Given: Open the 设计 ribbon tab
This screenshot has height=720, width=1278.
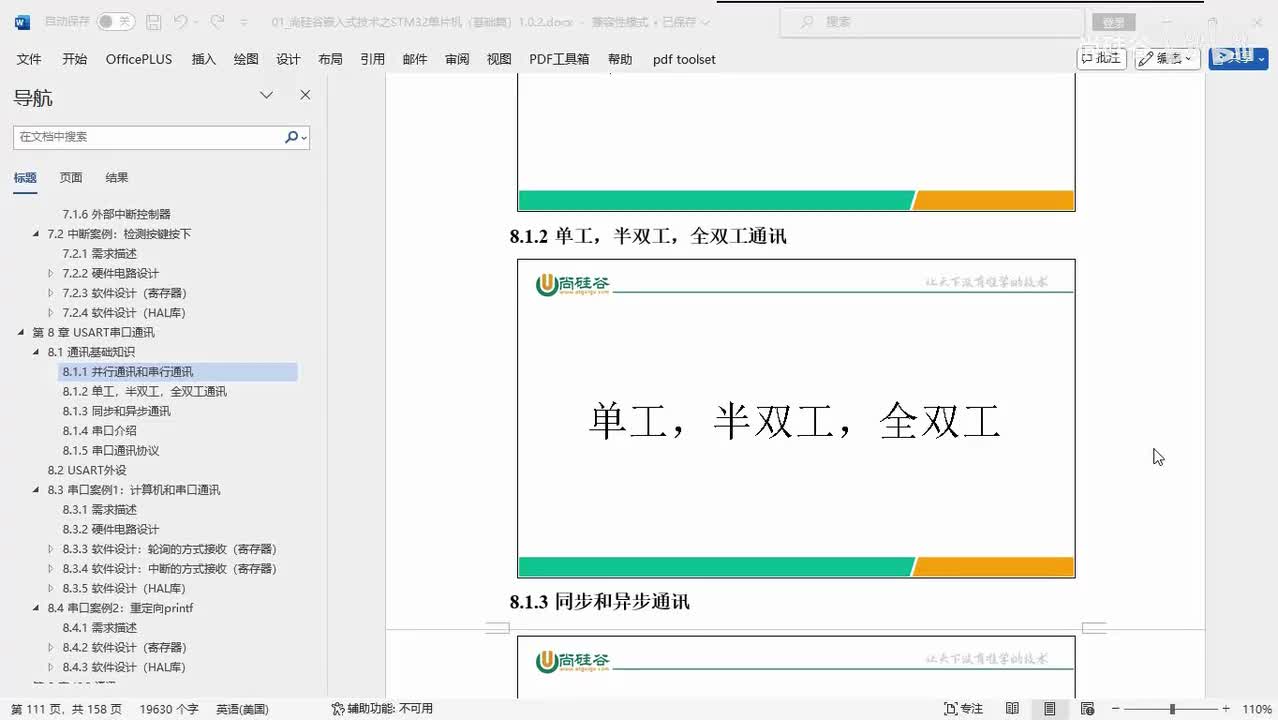Looking at the screenshot, I should 288,59.
